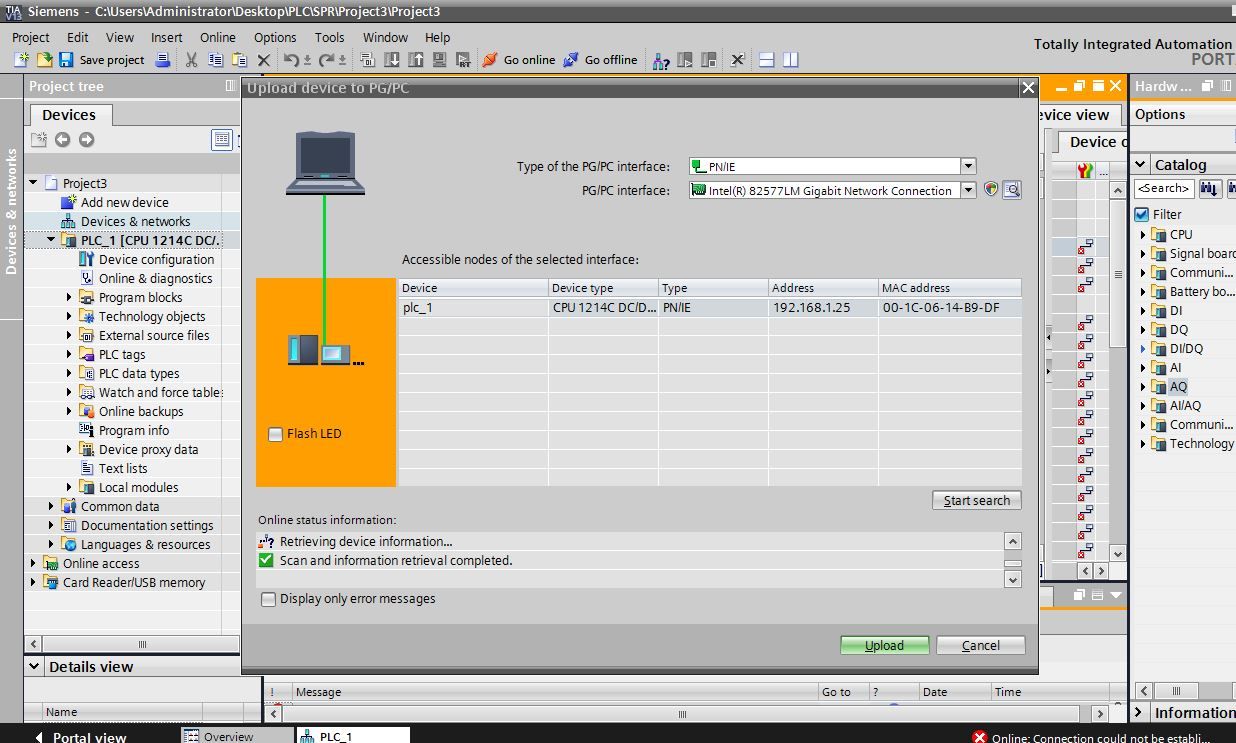Expand Online access tree node
The width and height of the screenshot is (1236, 743).
[x=33, y=563]
